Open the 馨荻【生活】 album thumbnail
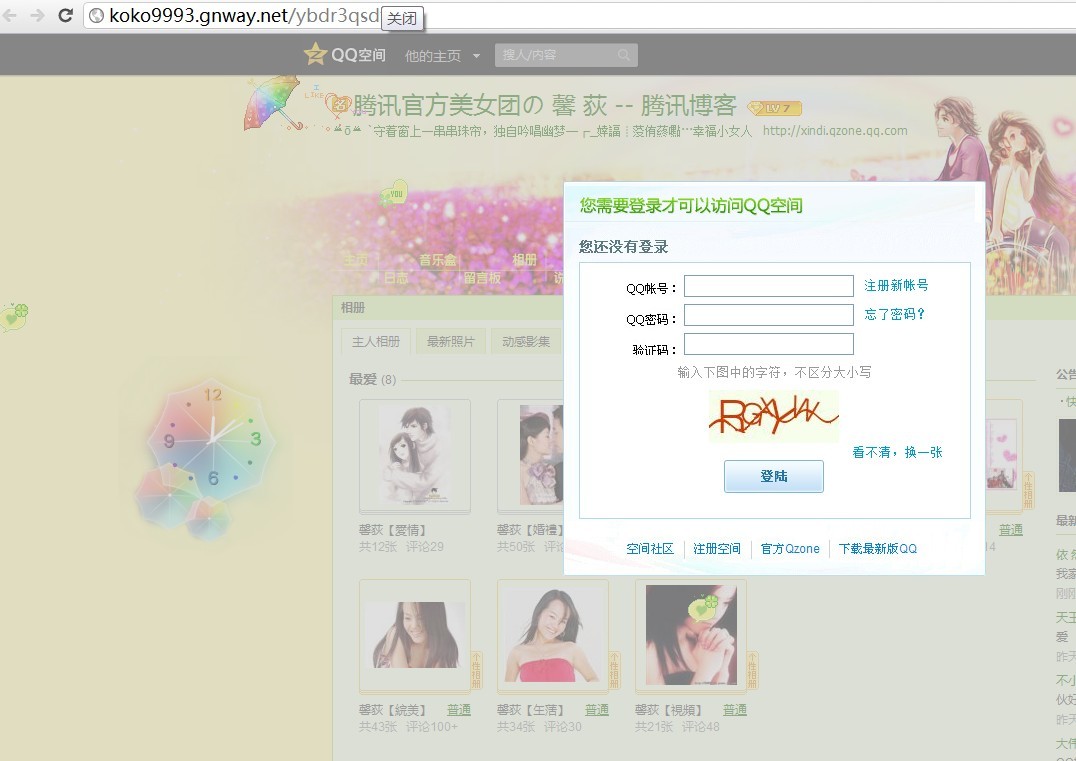 (x=552, y=635)
